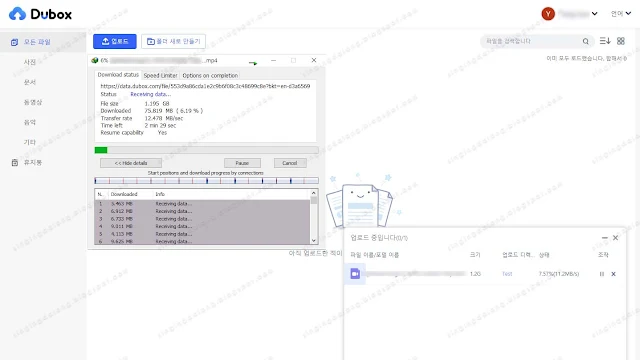Pause the download in the dialog

(x=242, y=163)
